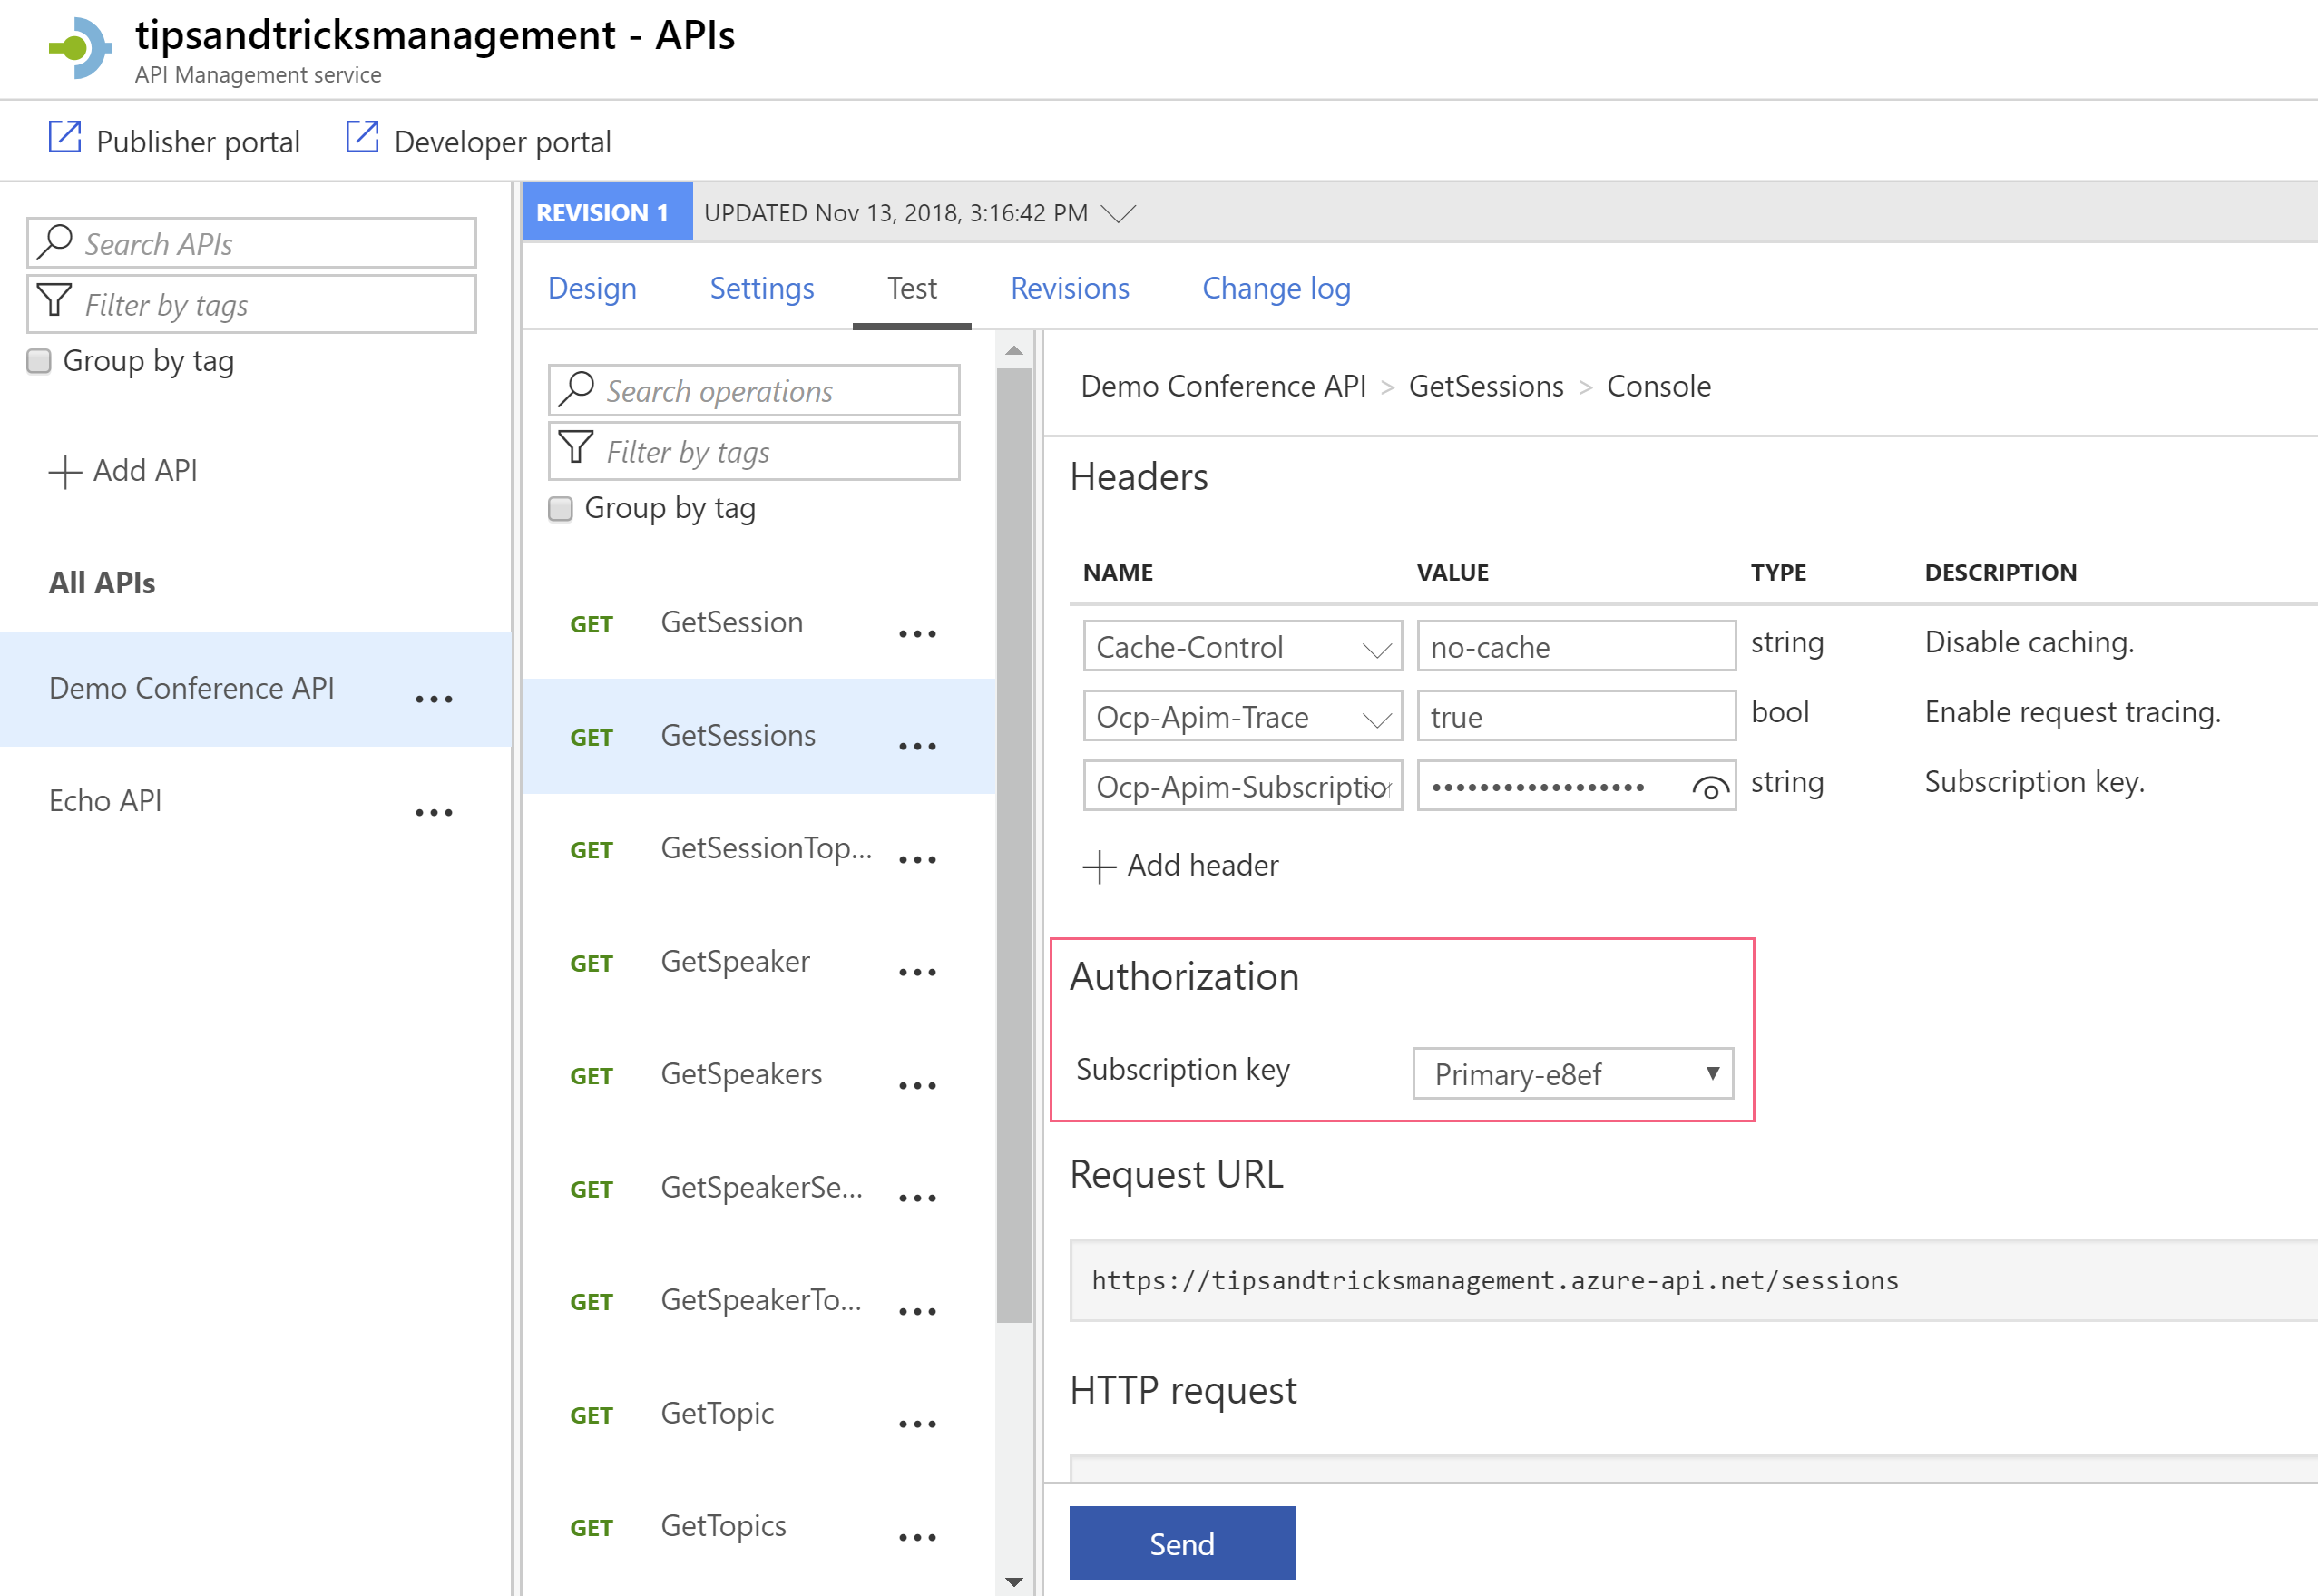Image resolution: width=2318 pixels, height=1596 pixels.
Task: Click Add header
Action: (x=1203, y=865)
